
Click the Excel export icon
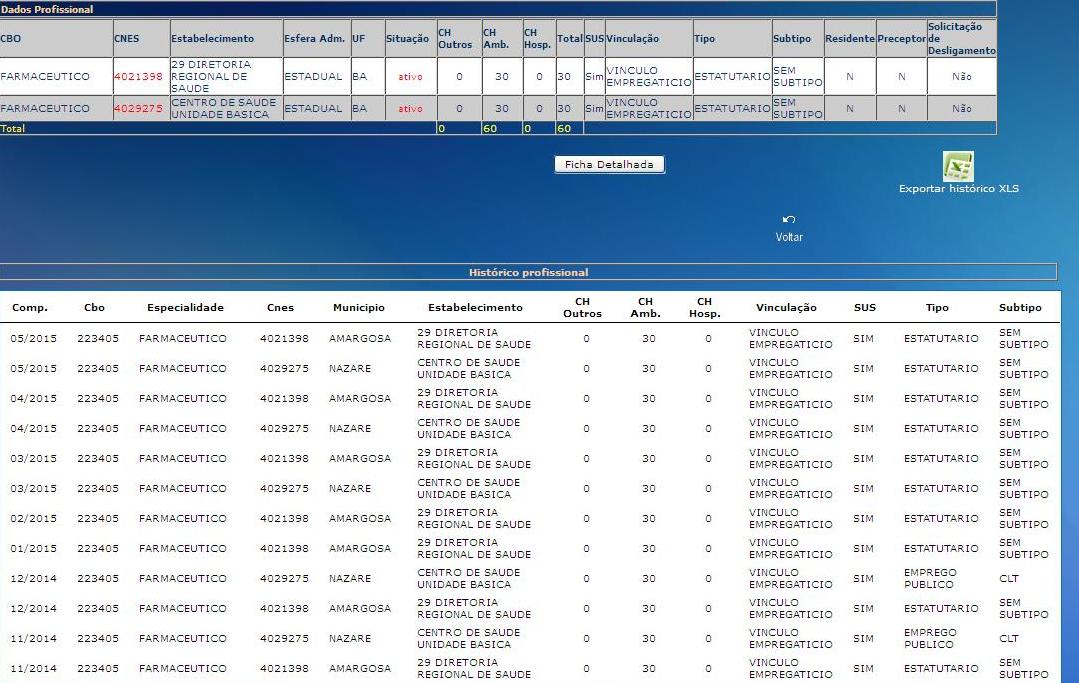click(x=958, y=166)
